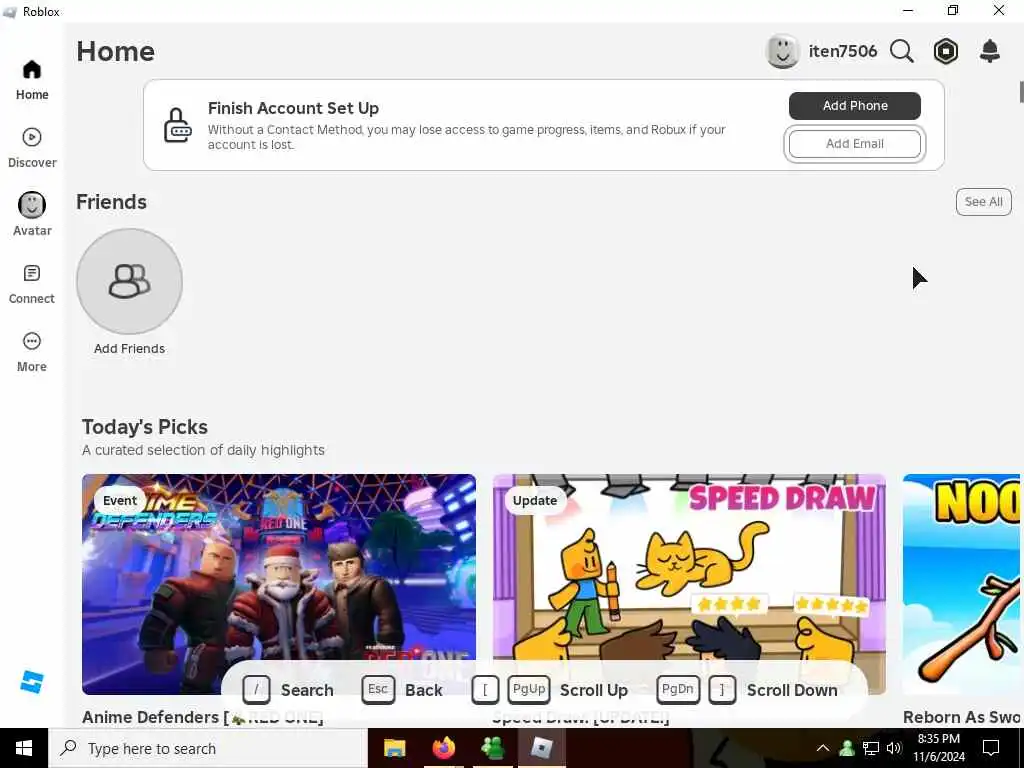
Task: Click the search magnifier icon
Action: click(x=901, y=51)
